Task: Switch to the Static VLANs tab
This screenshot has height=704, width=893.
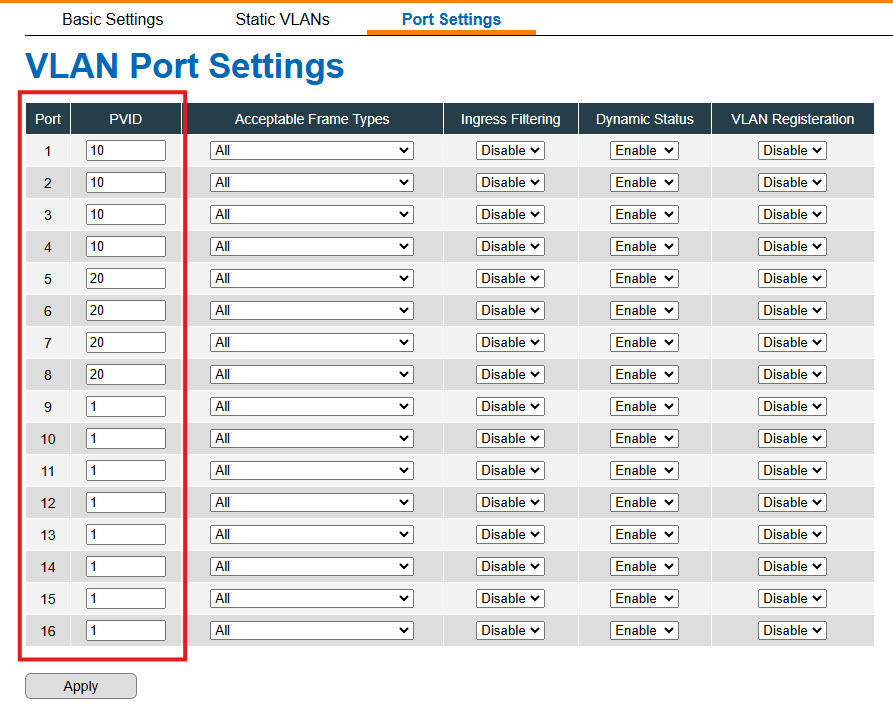Action: click(x=282, y=19)
